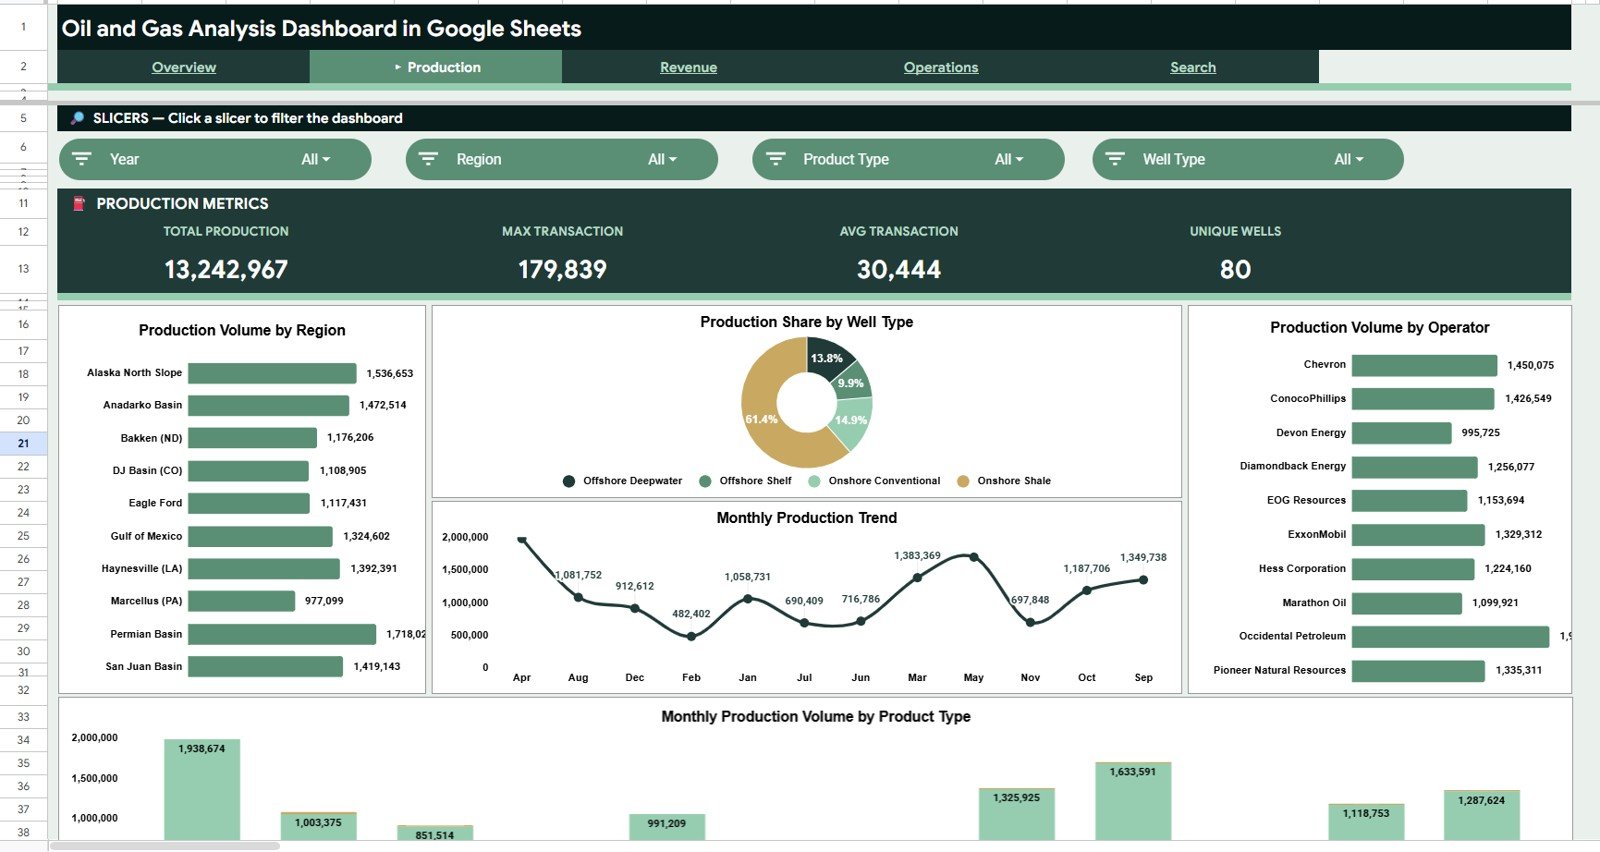Image resolution: width=1600 pixels, height=852 pixels.
Task: Click the AVG TRANSACTION value 30,444
Action: pos(899,269)
